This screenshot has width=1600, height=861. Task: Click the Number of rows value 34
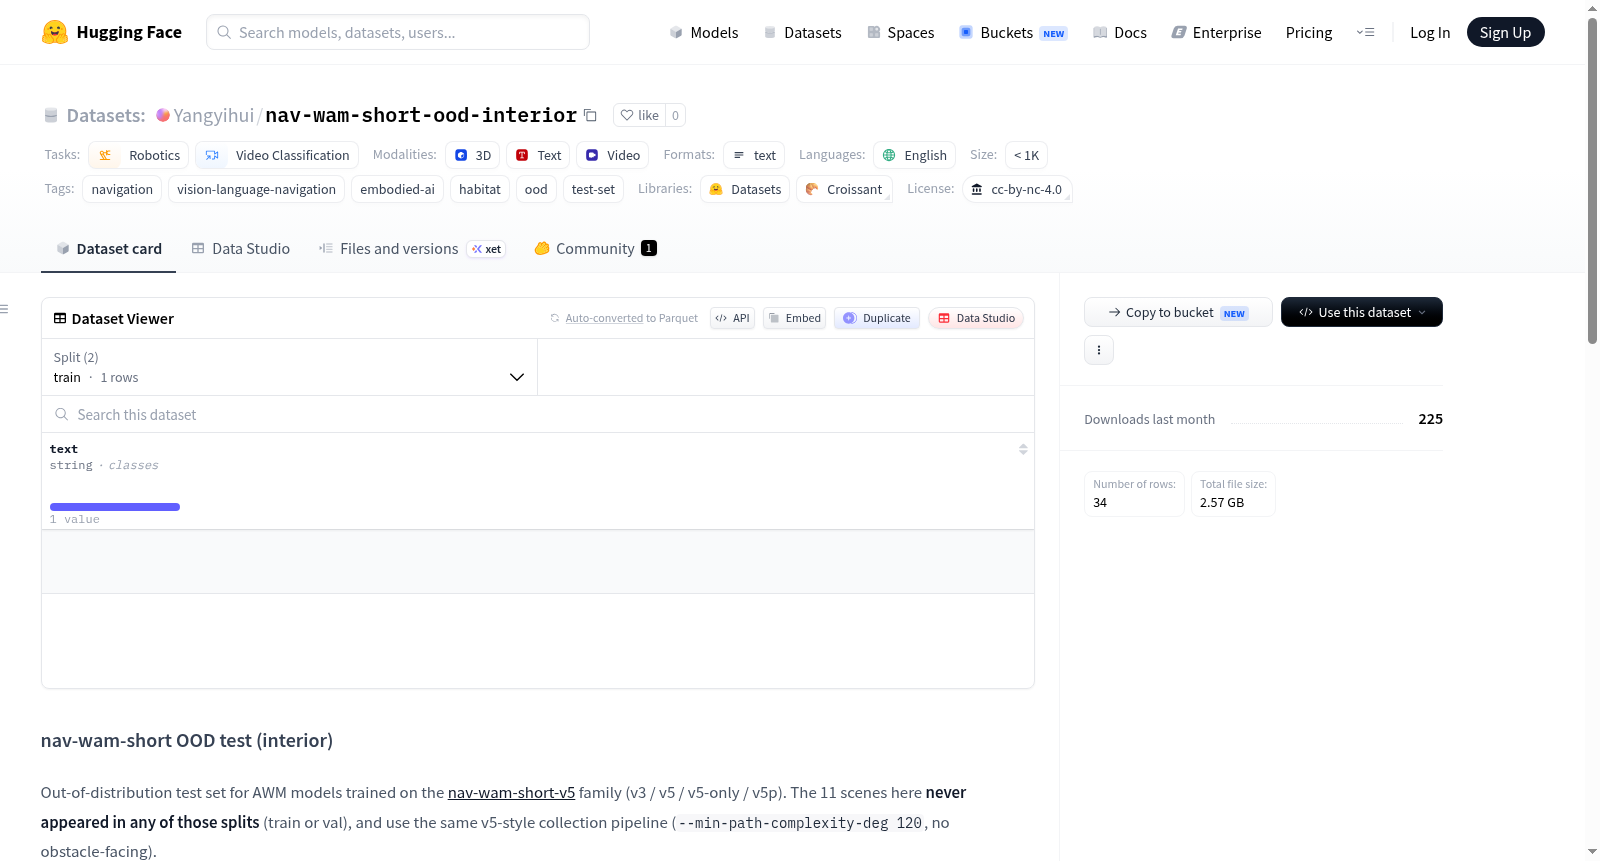click(1100, 503)
